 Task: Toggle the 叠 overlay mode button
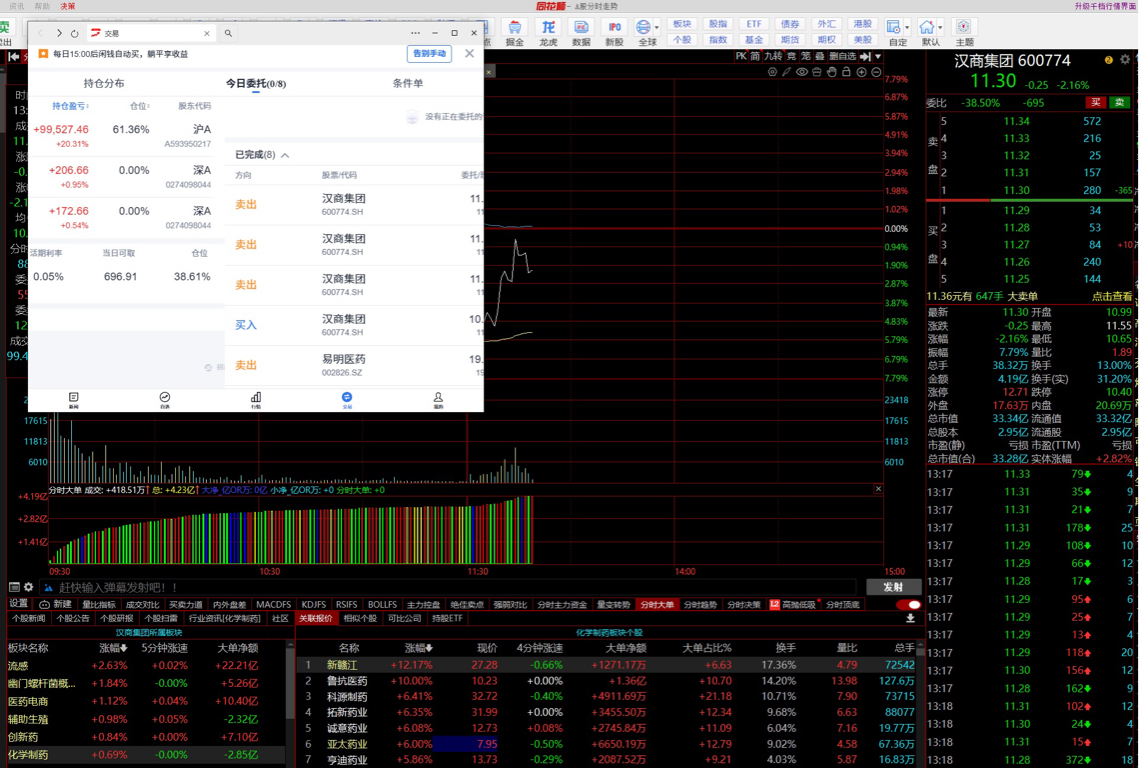819,56
